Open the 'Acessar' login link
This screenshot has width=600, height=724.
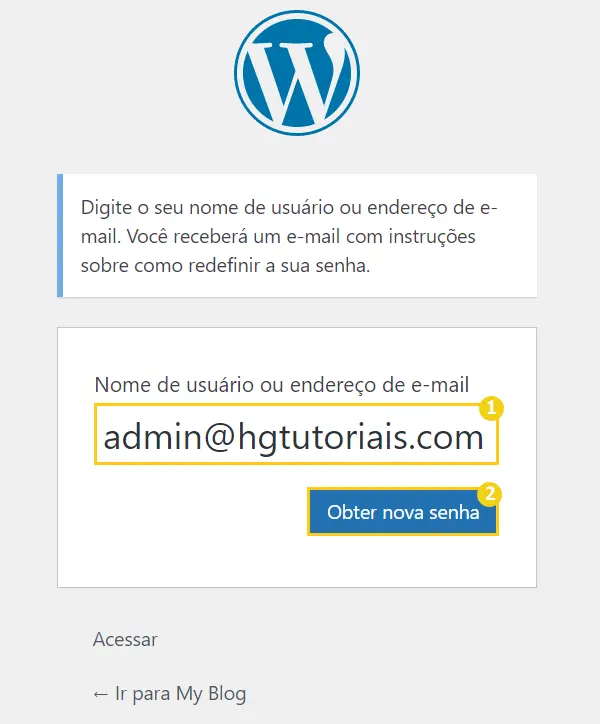tap(125, 640)
